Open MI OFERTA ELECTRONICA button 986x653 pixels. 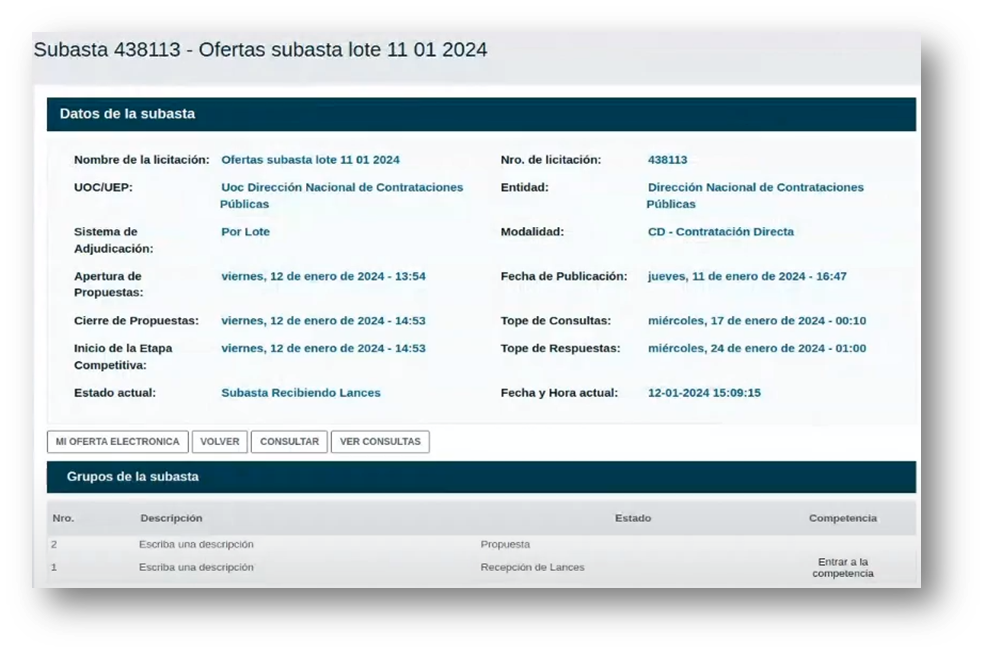click(118, 442)
